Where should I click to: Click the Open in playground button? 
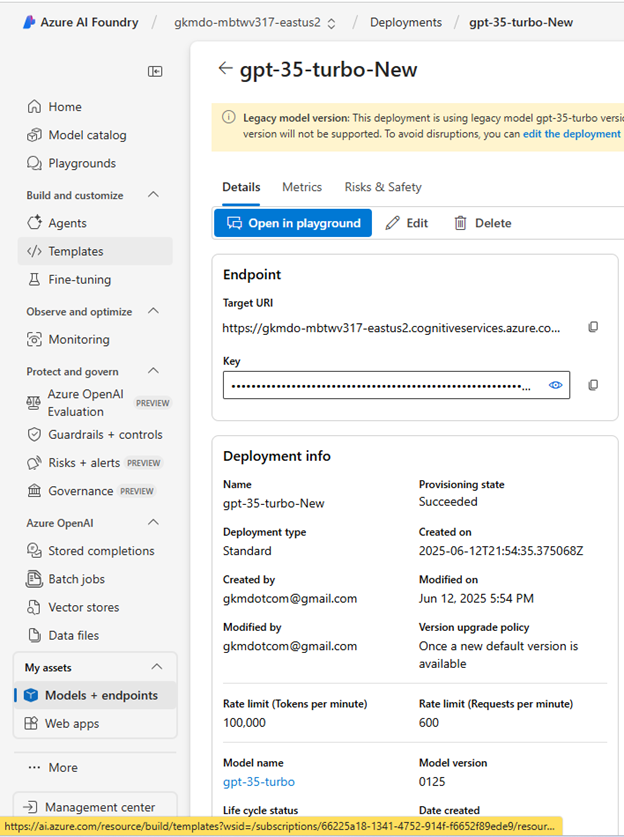tap(293, 223)
